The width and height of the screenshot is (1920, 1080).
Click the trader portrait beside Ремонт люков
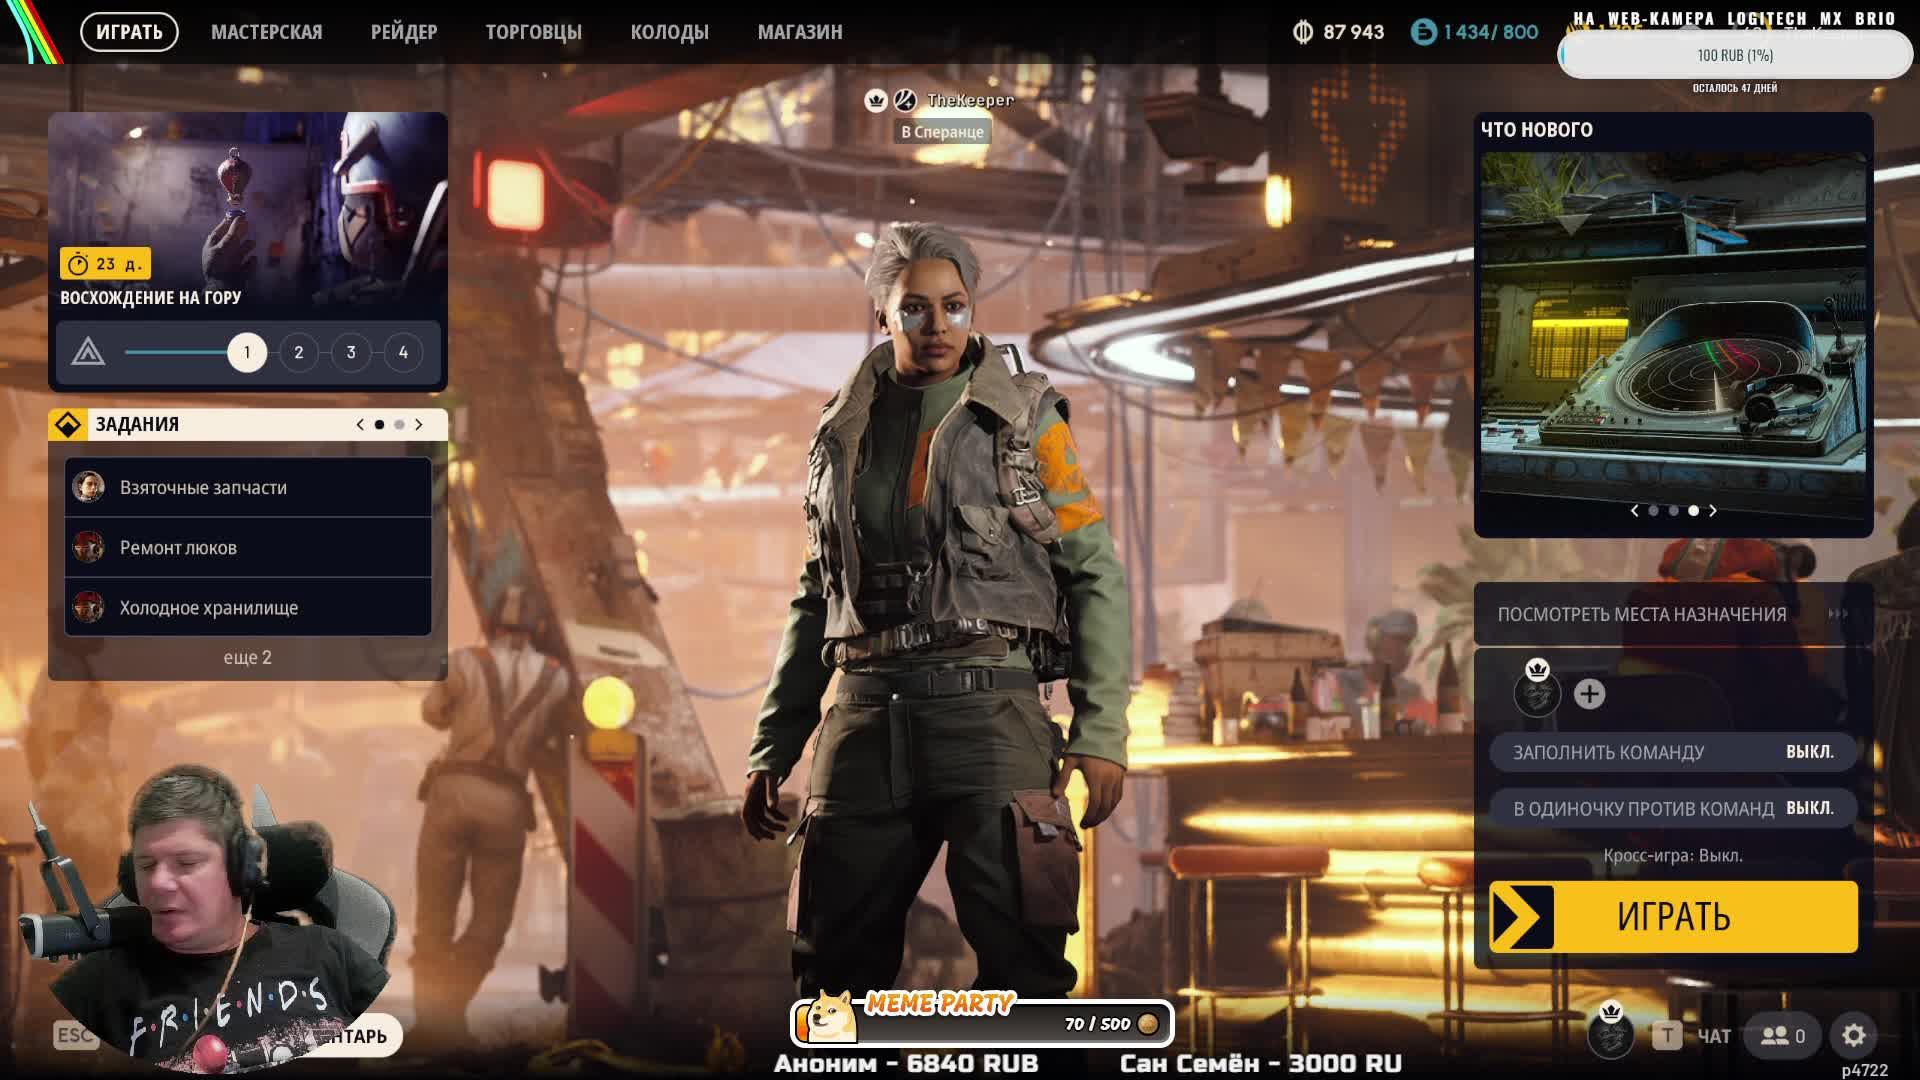[89, 547]
